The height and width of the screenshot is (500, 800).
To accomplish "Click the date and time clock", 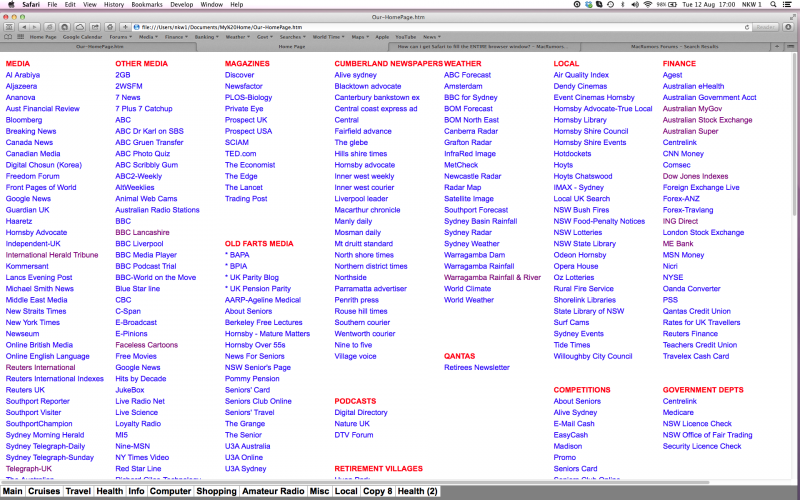I will (x=708, y=5).
